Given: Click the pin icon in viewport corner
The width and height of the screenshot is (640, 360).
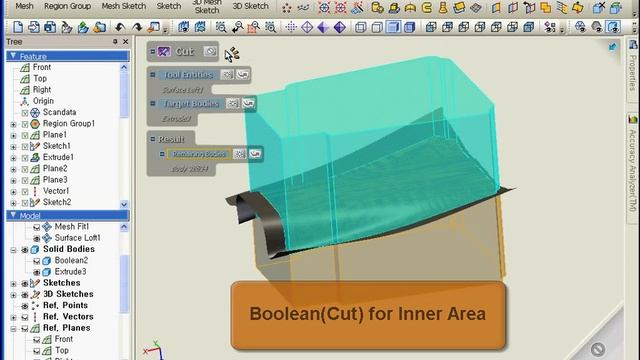Looking at the screenshot, I should [612, 47].
